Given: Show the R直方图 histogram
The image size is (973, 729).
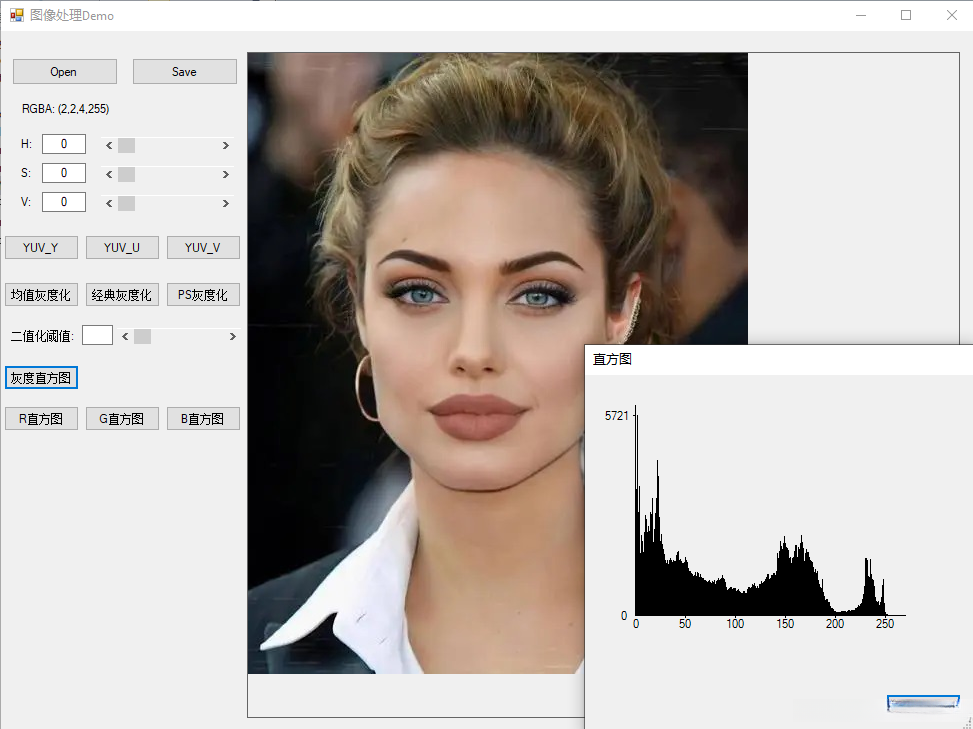Looking at the screenshot, I should 41,419.
